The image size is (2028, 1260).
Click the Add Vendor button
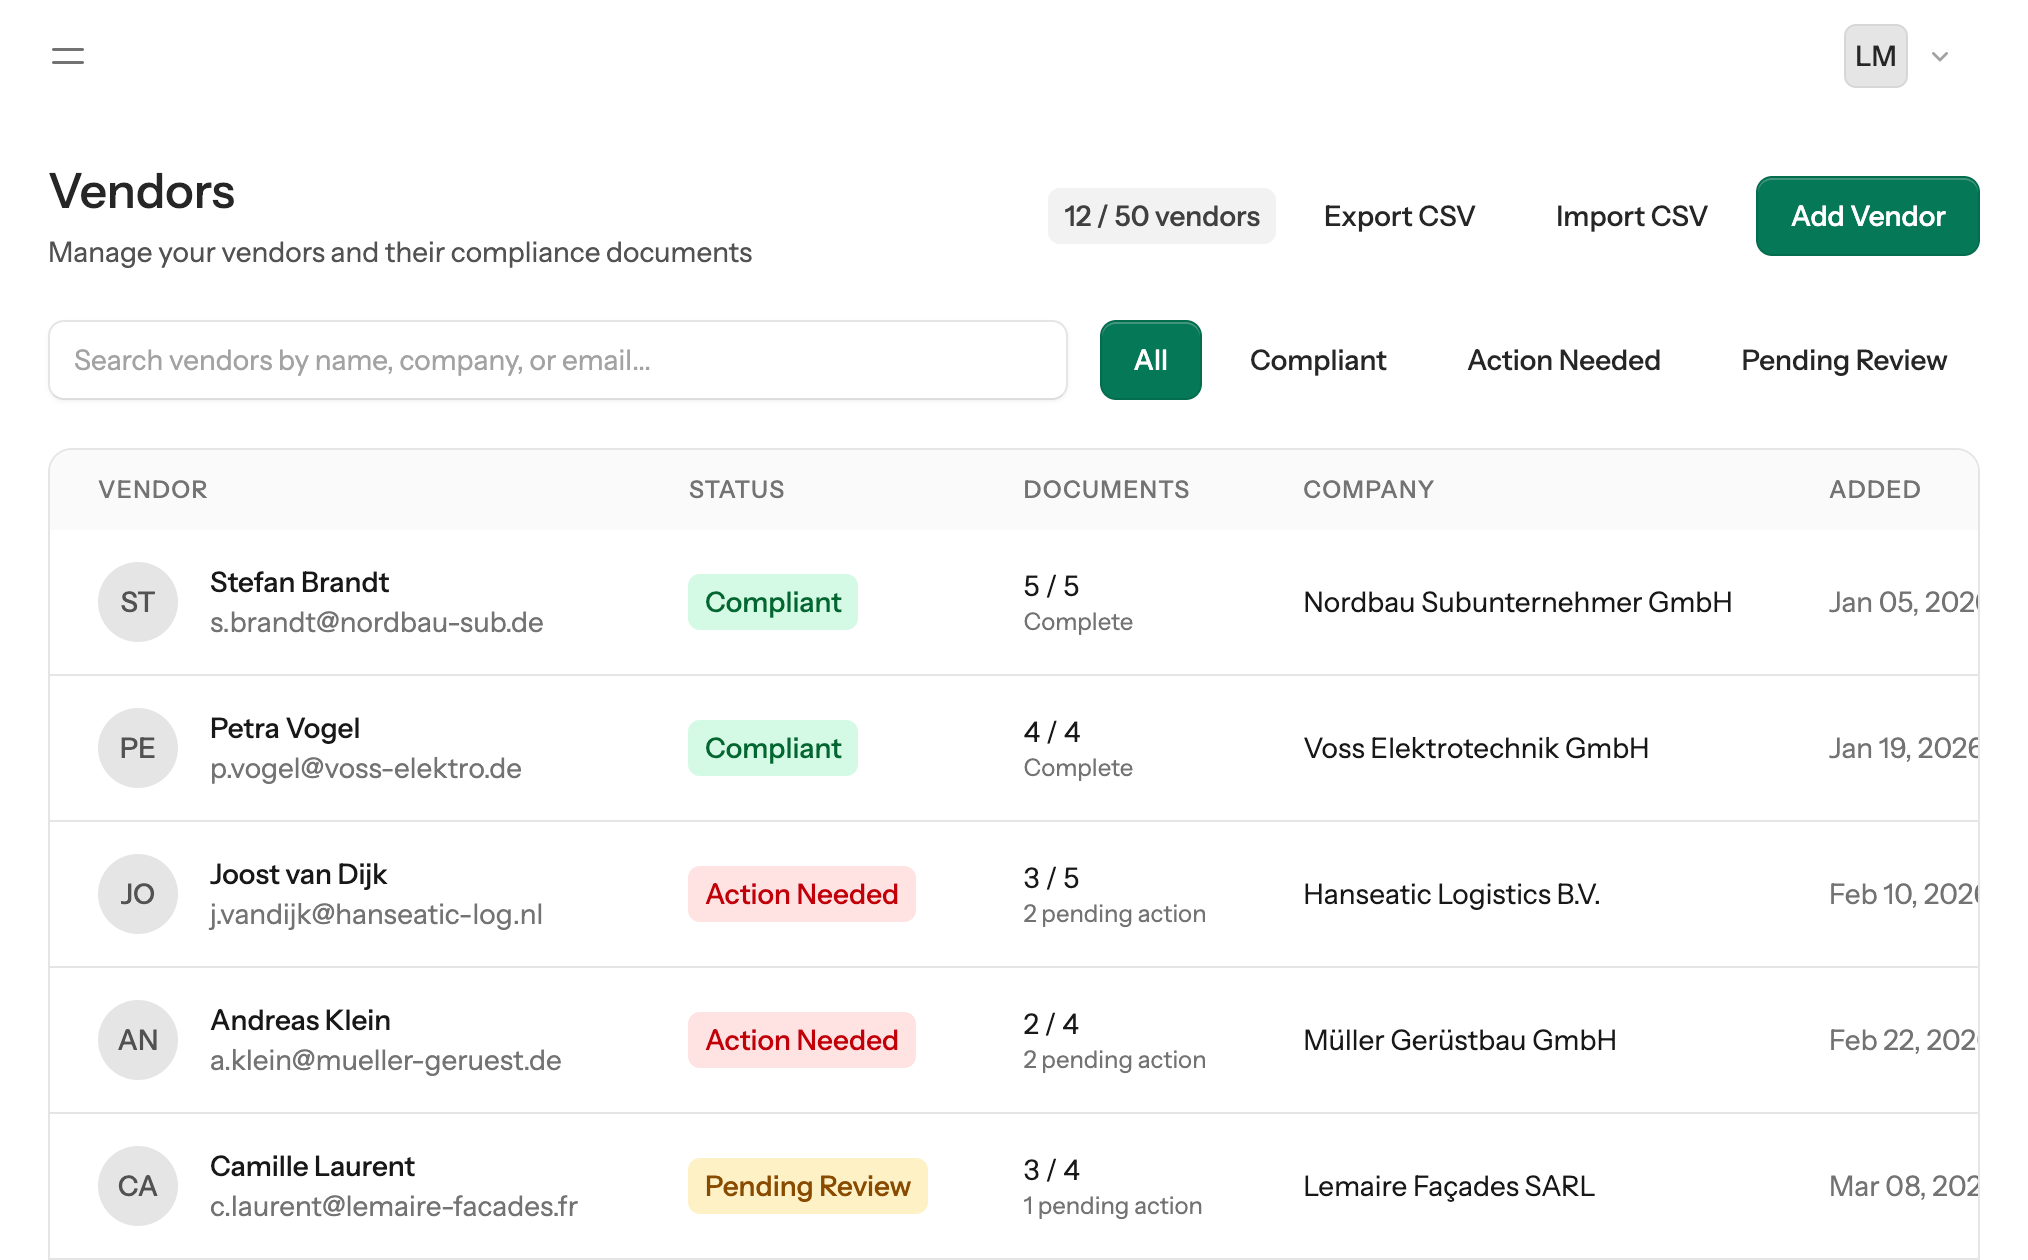[x=1867, y=216]
